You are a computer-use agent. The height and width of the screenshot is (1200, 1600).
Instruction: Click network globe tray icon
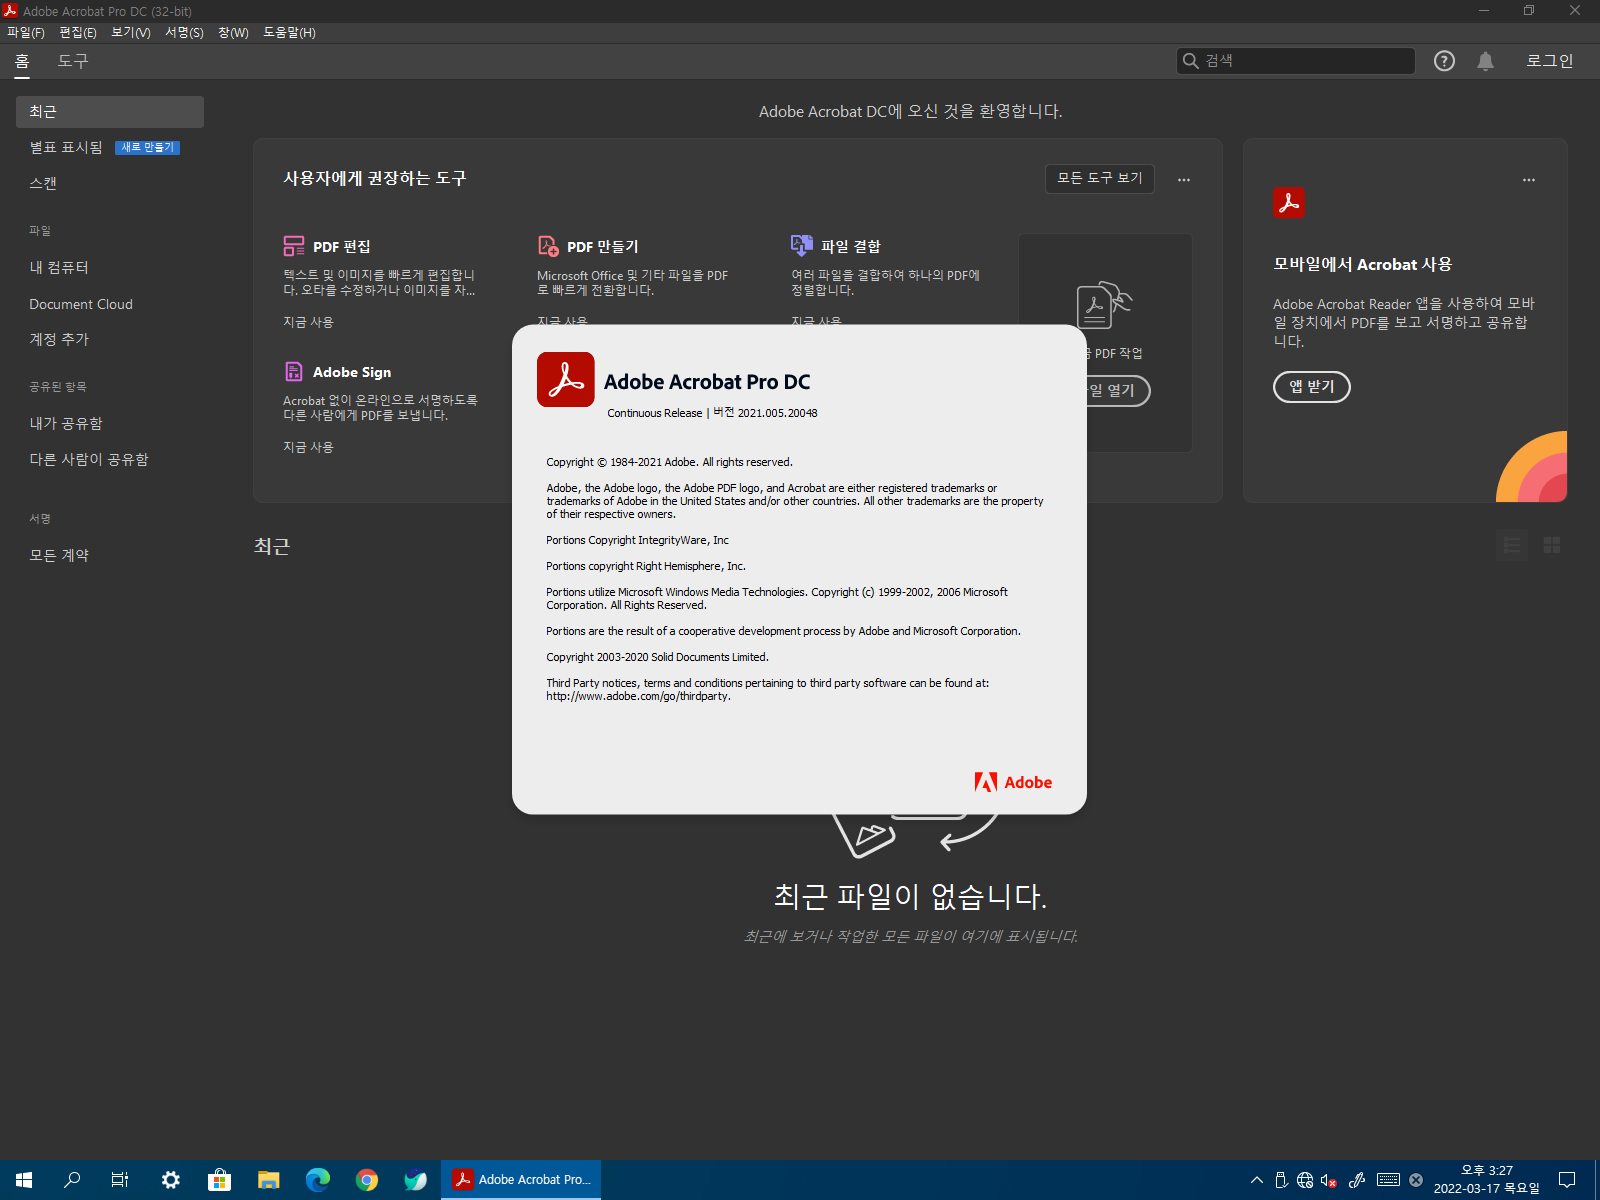tap(1305, 1180)
